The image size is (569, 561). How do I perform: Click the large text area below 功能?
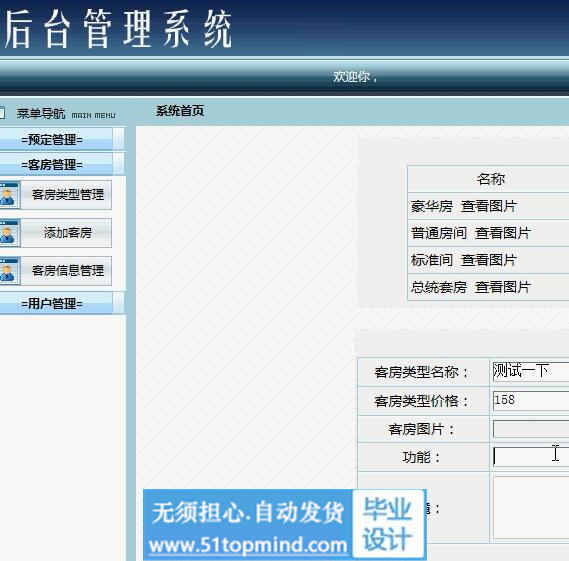click(x=531, y=508)
